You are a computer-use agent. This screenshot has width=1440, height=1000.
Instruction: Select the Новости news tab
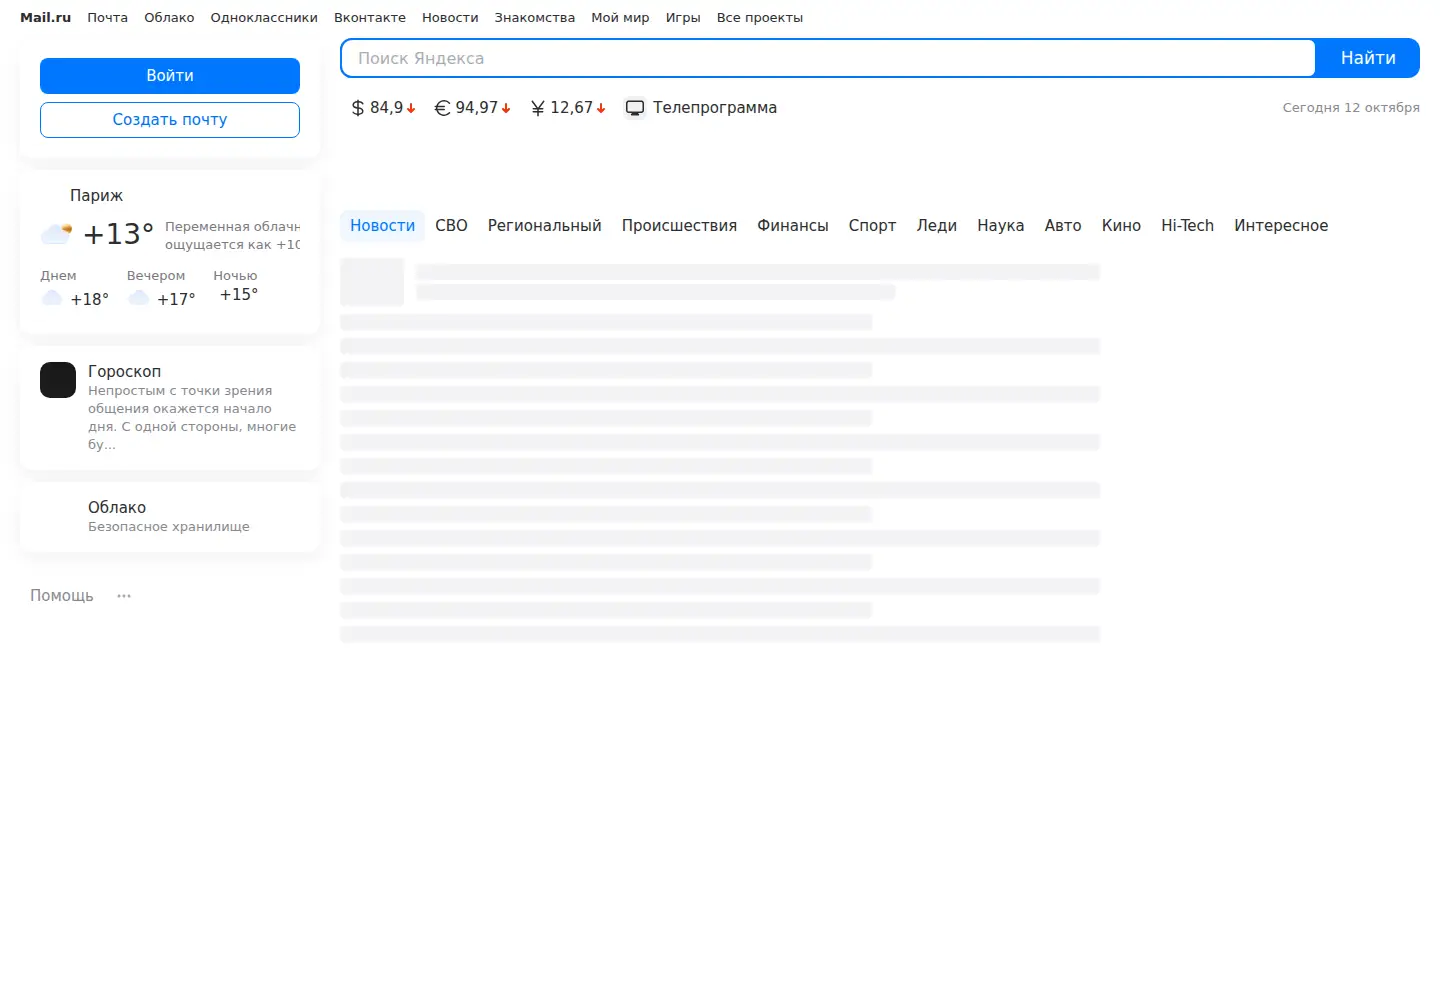tap(382, 226)
